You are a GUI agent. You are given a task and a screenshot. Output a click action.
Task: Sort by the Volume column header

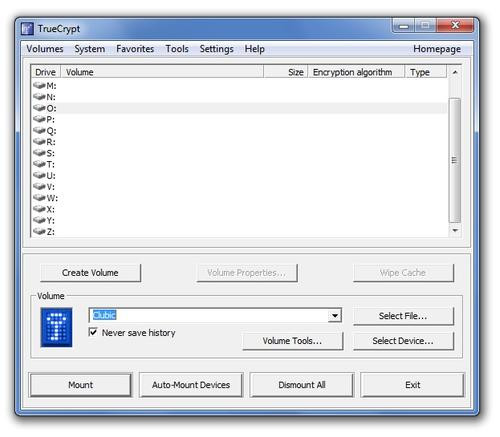pyautogui.click(x=162, y=72)
